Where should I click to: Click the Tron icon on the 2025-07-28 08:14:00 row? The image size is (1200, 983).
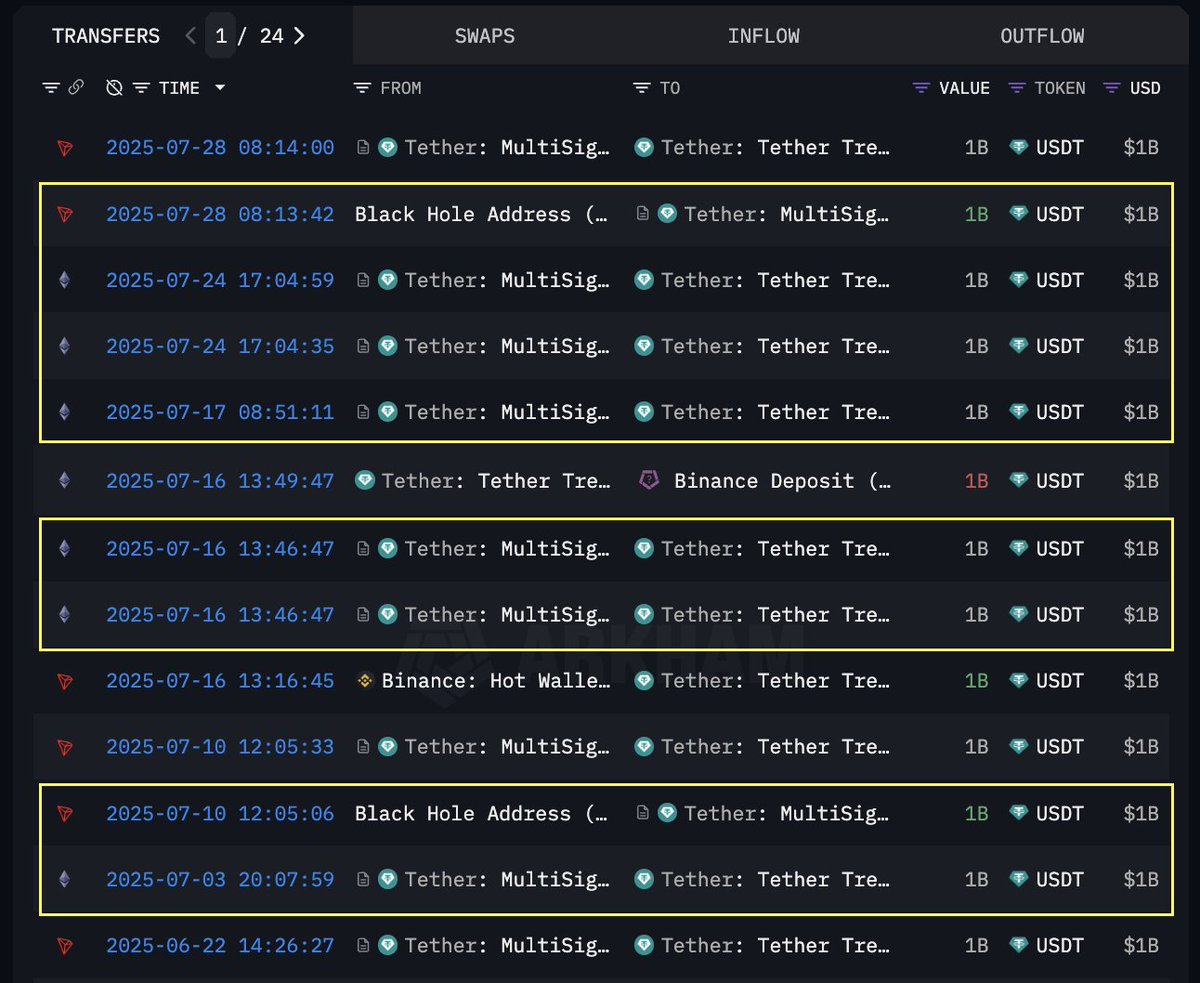[x=65, y=148]
